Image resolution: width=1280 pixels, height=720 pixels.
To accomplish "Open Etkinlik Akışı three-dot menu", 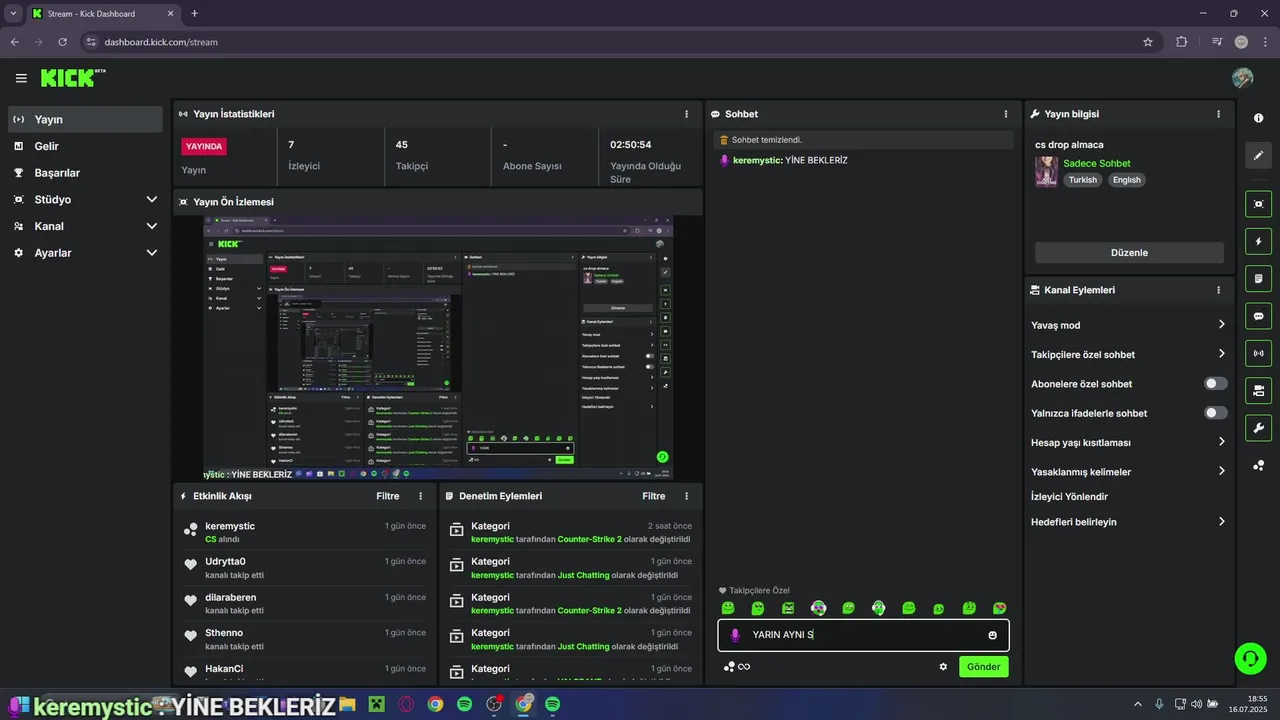I will click(420, 496).
